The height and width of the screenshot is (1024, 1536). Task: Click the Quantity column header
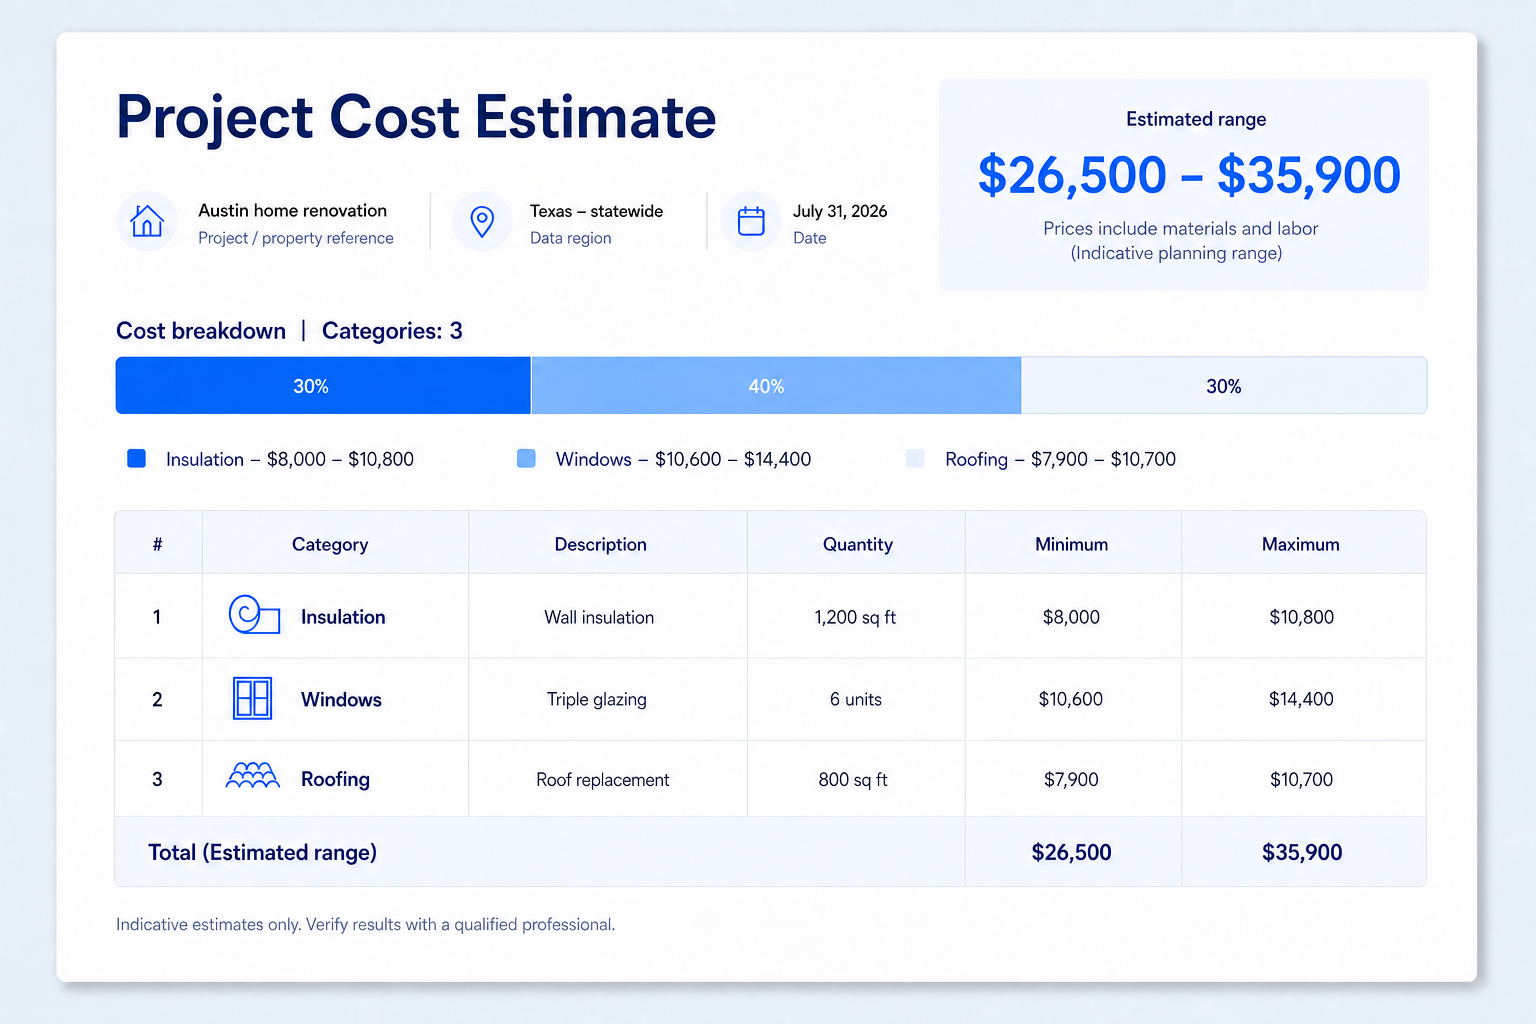[858, 544]
